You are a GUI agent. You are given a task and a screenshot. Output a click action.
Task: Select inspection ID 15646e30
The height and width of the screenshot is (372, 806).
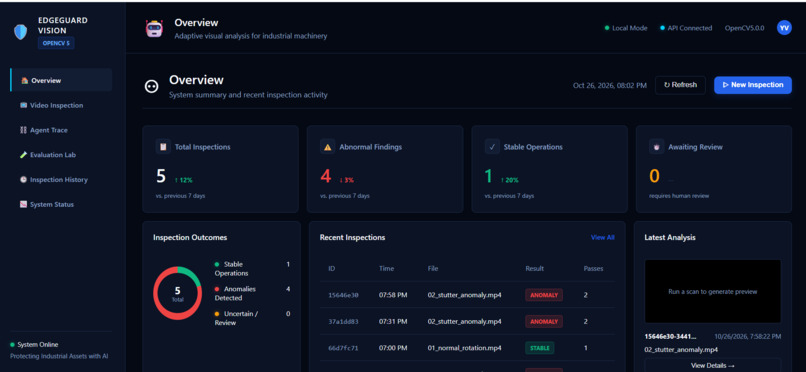coord(343,295)
